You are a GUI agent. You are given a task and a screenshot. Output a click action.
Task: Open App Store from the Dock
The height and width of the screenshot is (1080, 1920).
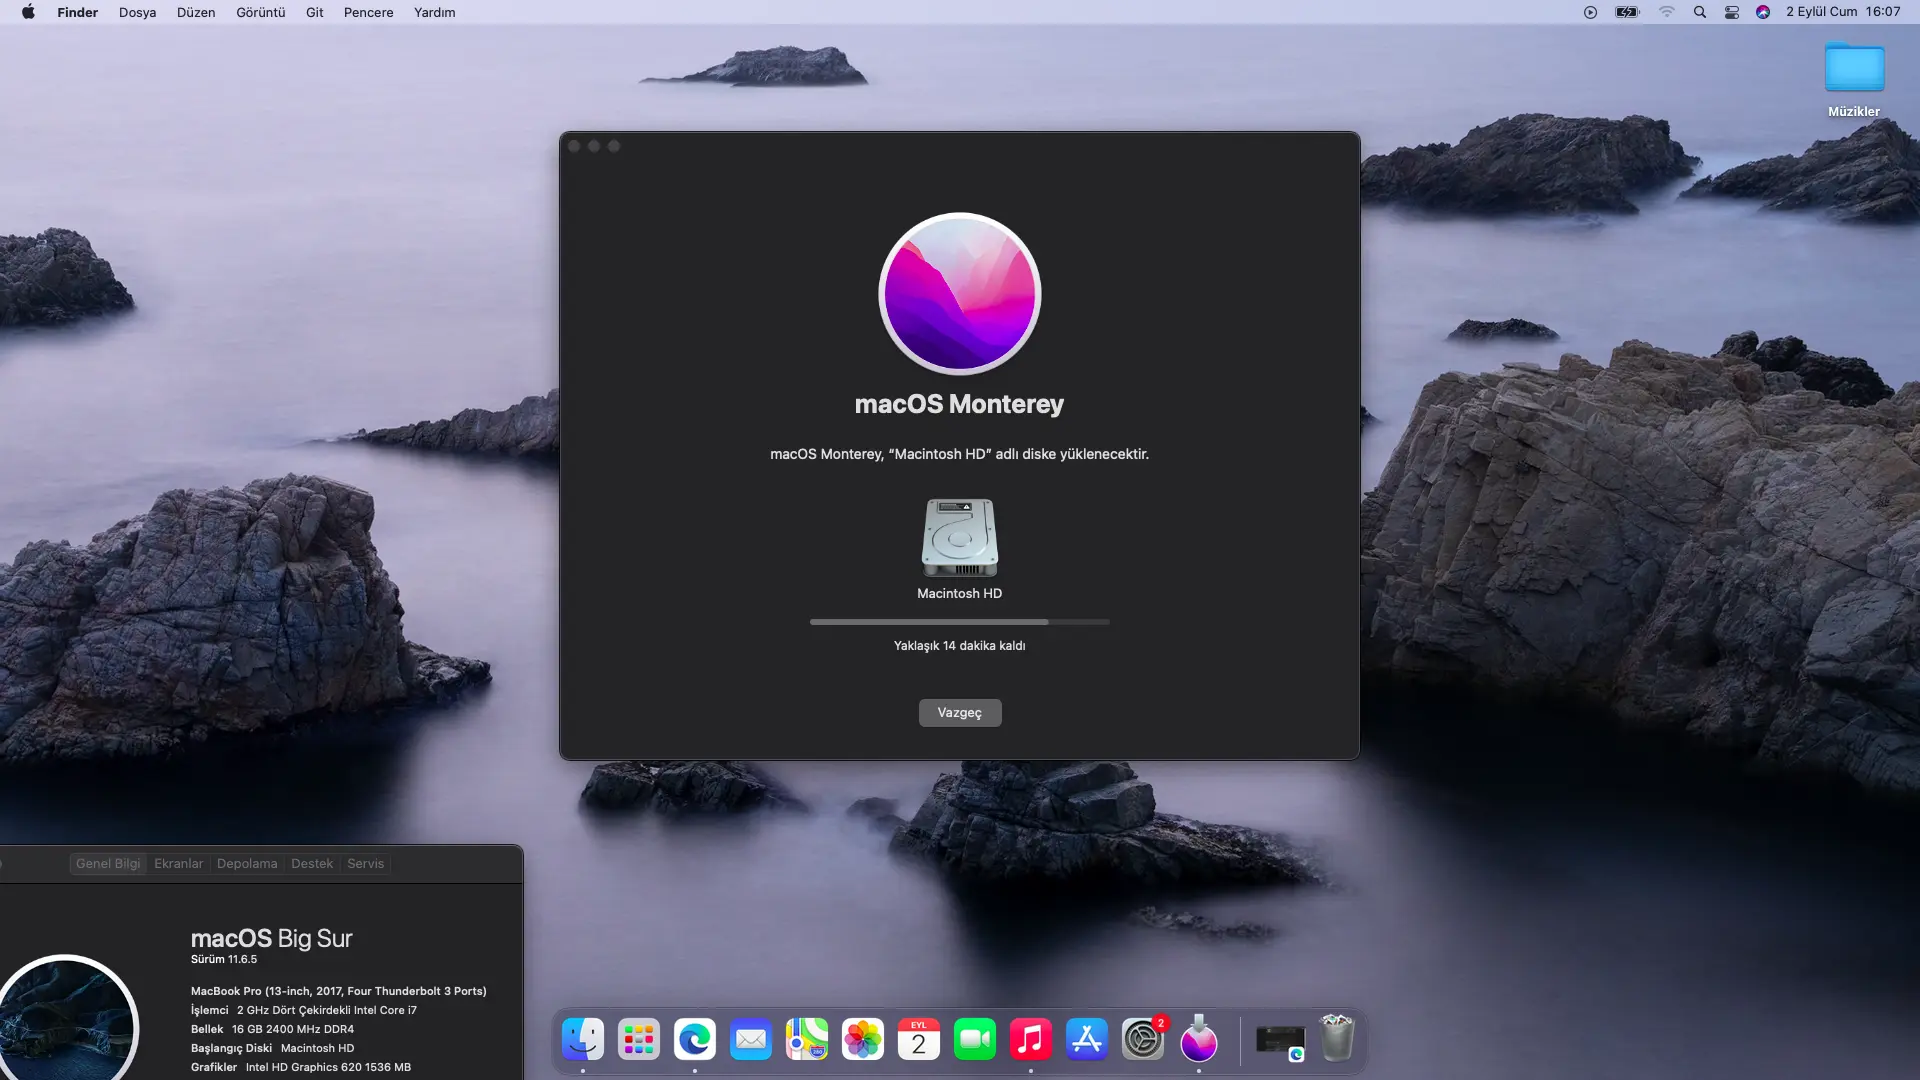[1087, 1040]
